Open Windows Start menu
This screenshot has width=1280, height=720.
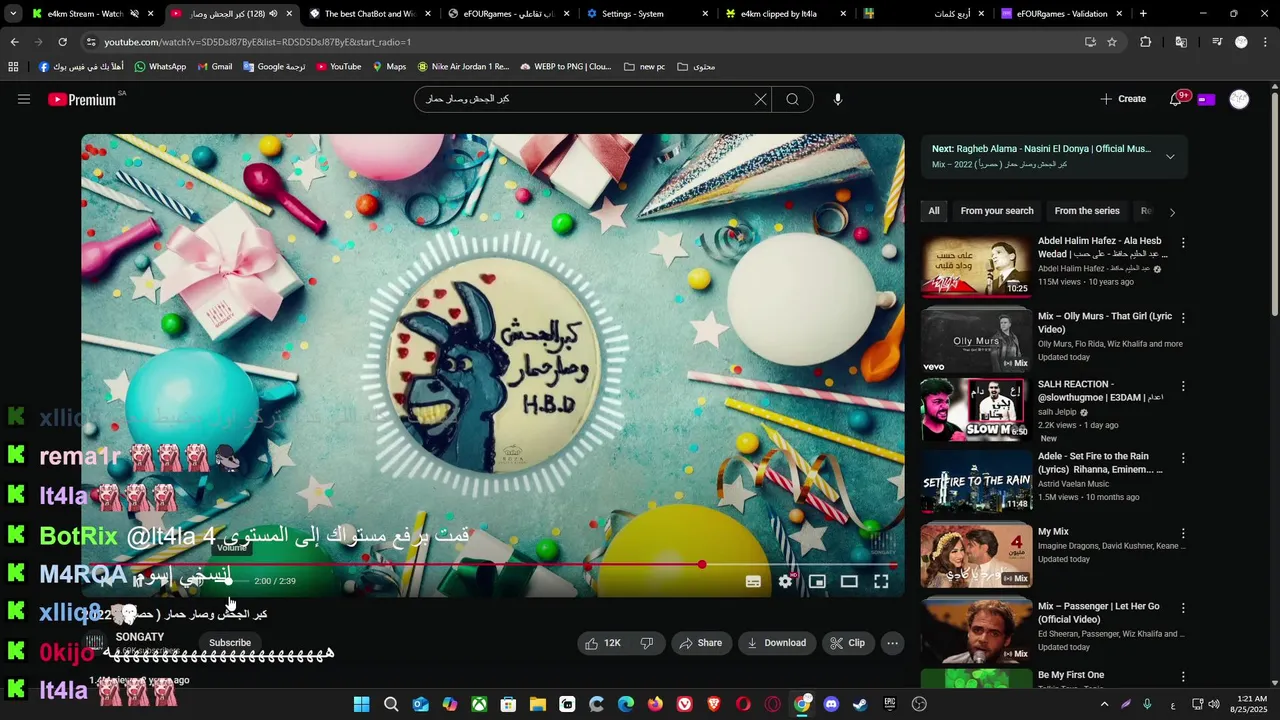tap(362, 704)
